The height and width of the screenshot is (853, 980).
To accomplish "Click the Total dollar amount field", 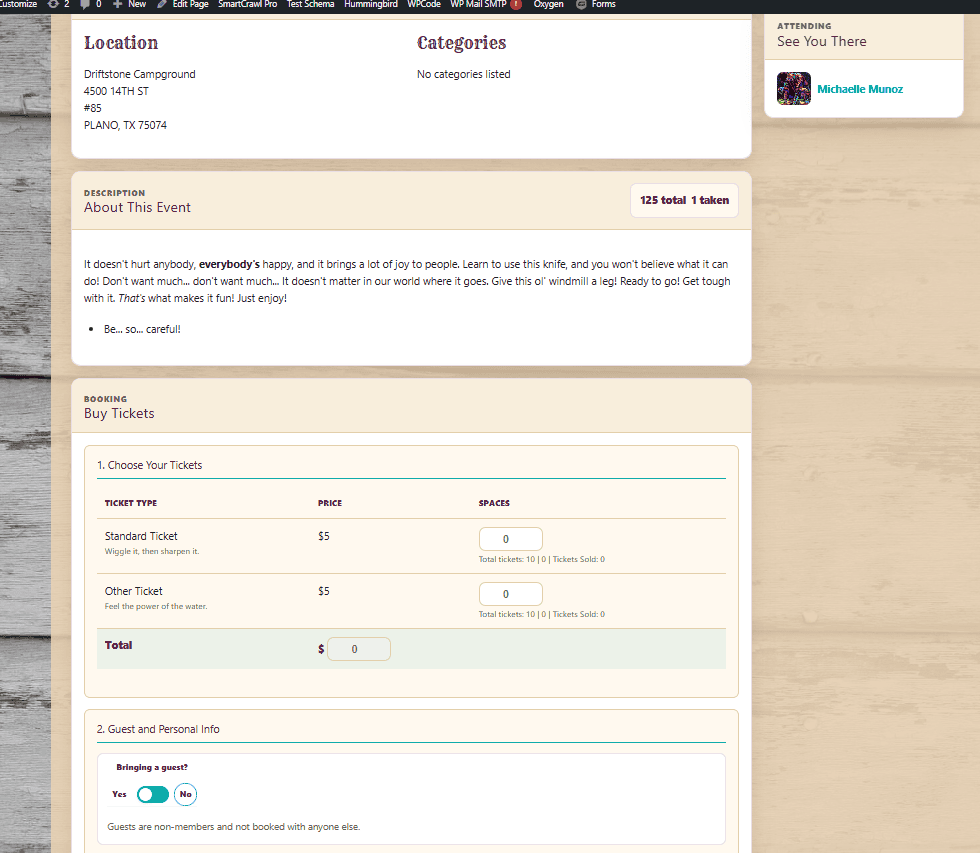I will coord(359,649).
